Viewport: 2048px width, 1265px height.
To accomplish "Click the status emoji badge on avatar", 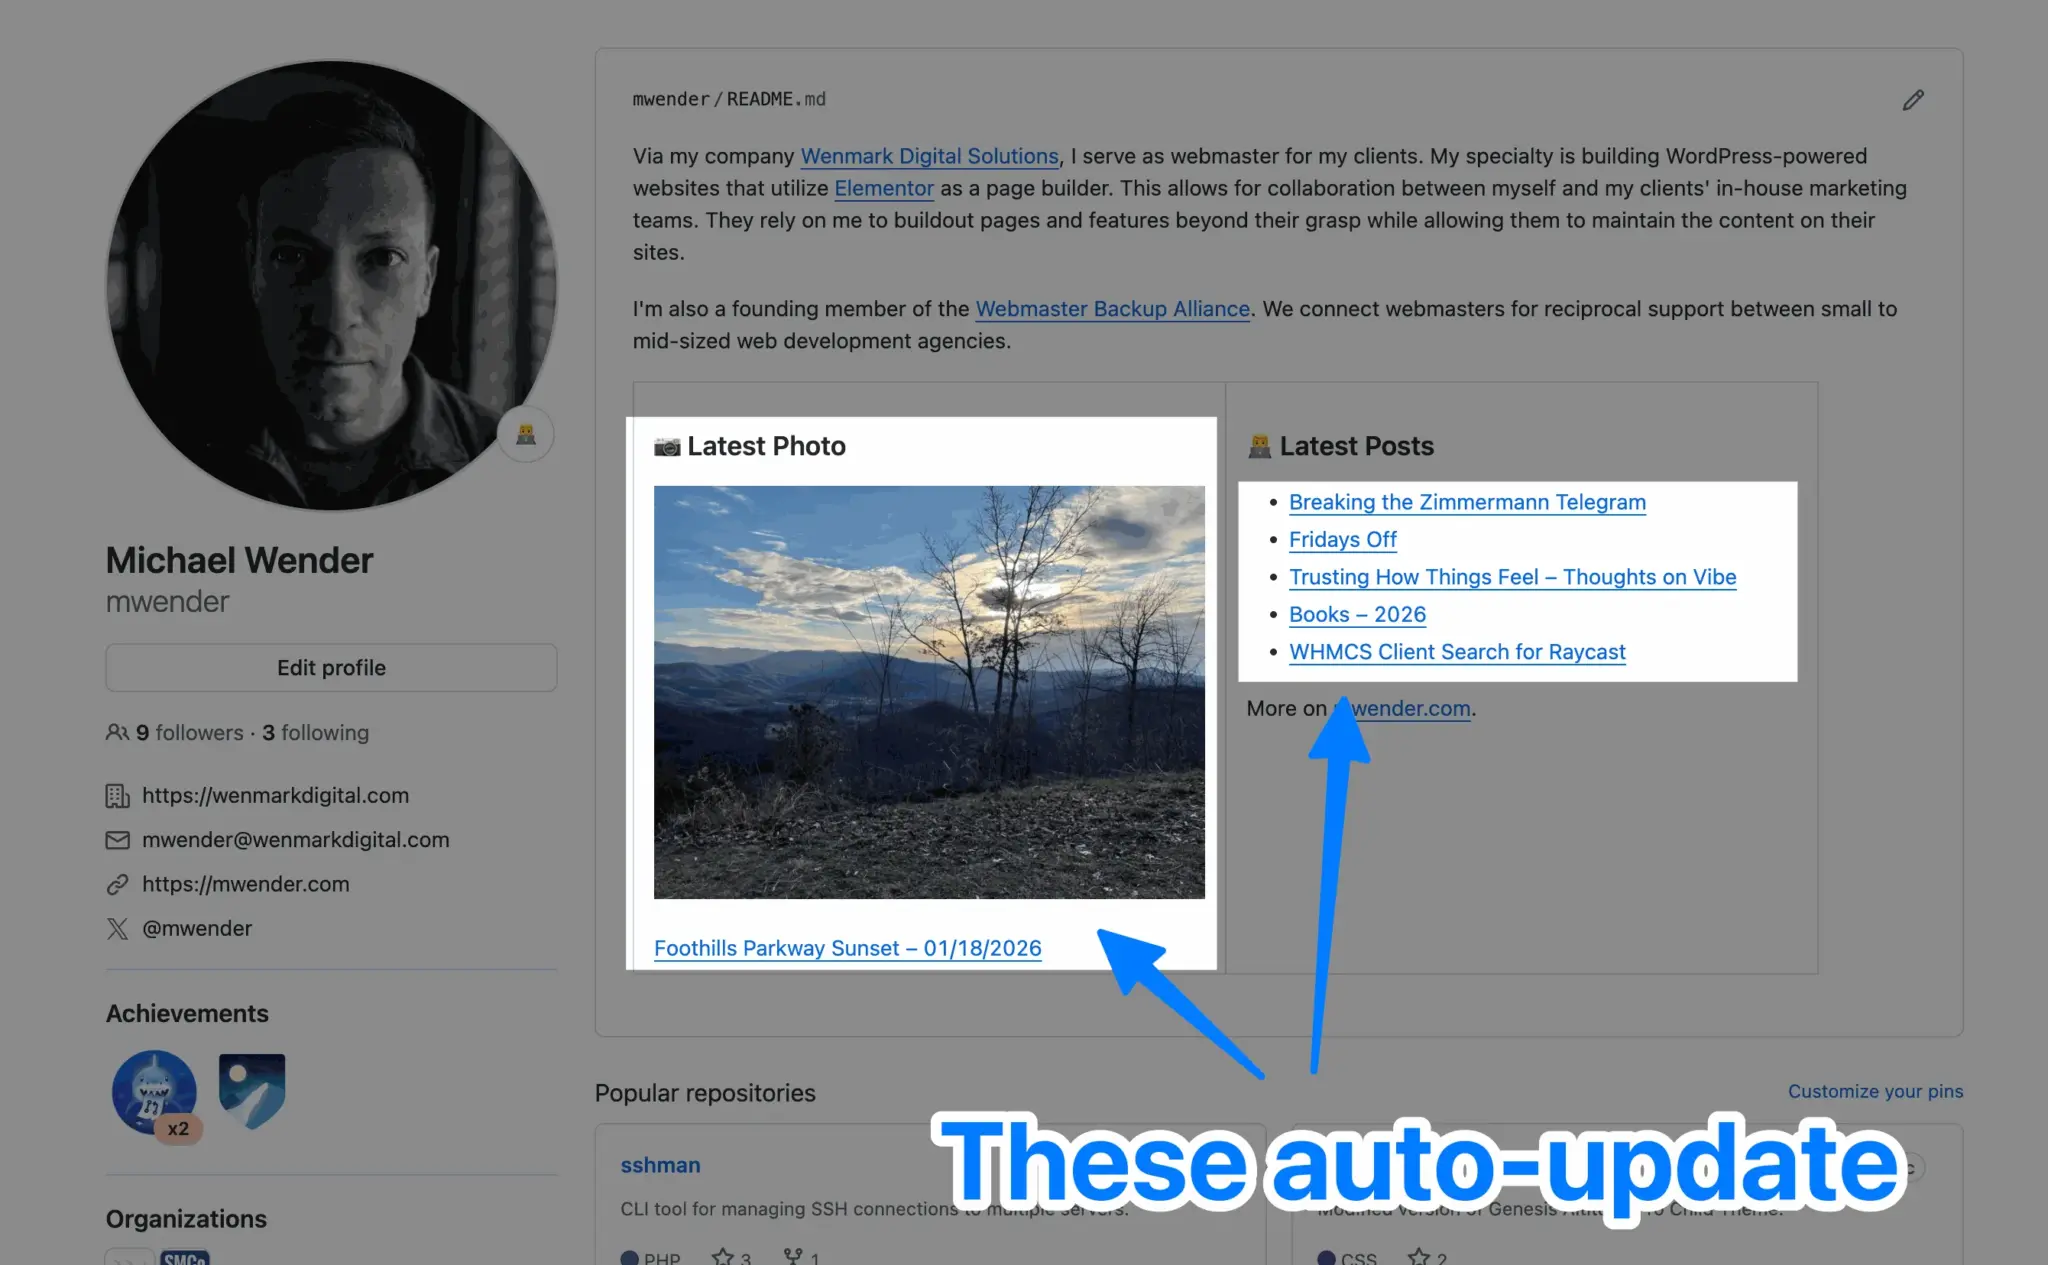I will pyautogui.click(x=526, y=434).
